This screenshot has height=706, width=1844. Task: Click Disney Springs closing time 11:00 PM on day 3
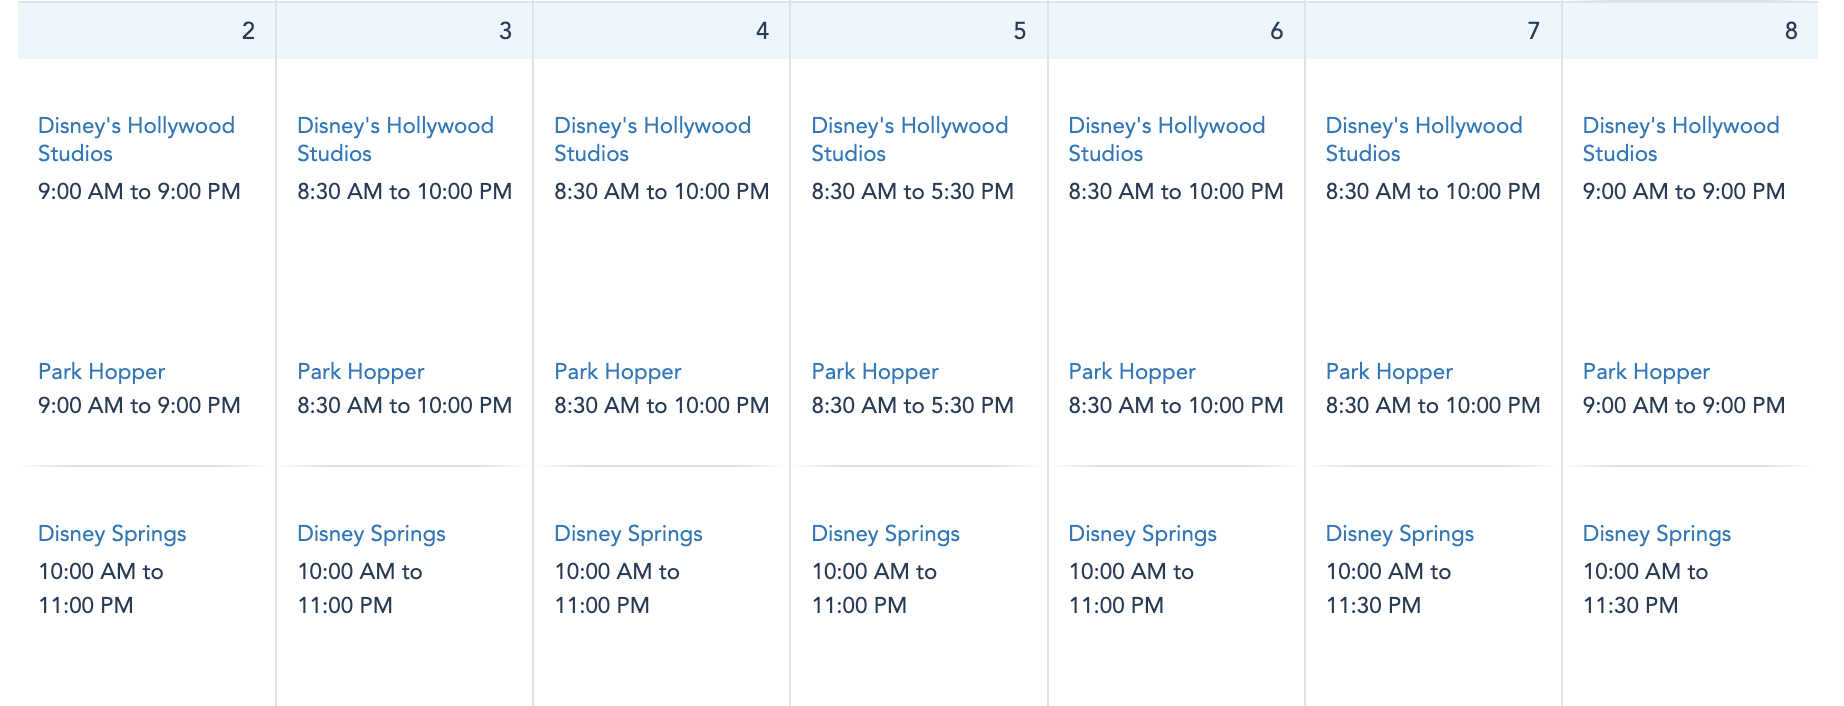point(344,605)
